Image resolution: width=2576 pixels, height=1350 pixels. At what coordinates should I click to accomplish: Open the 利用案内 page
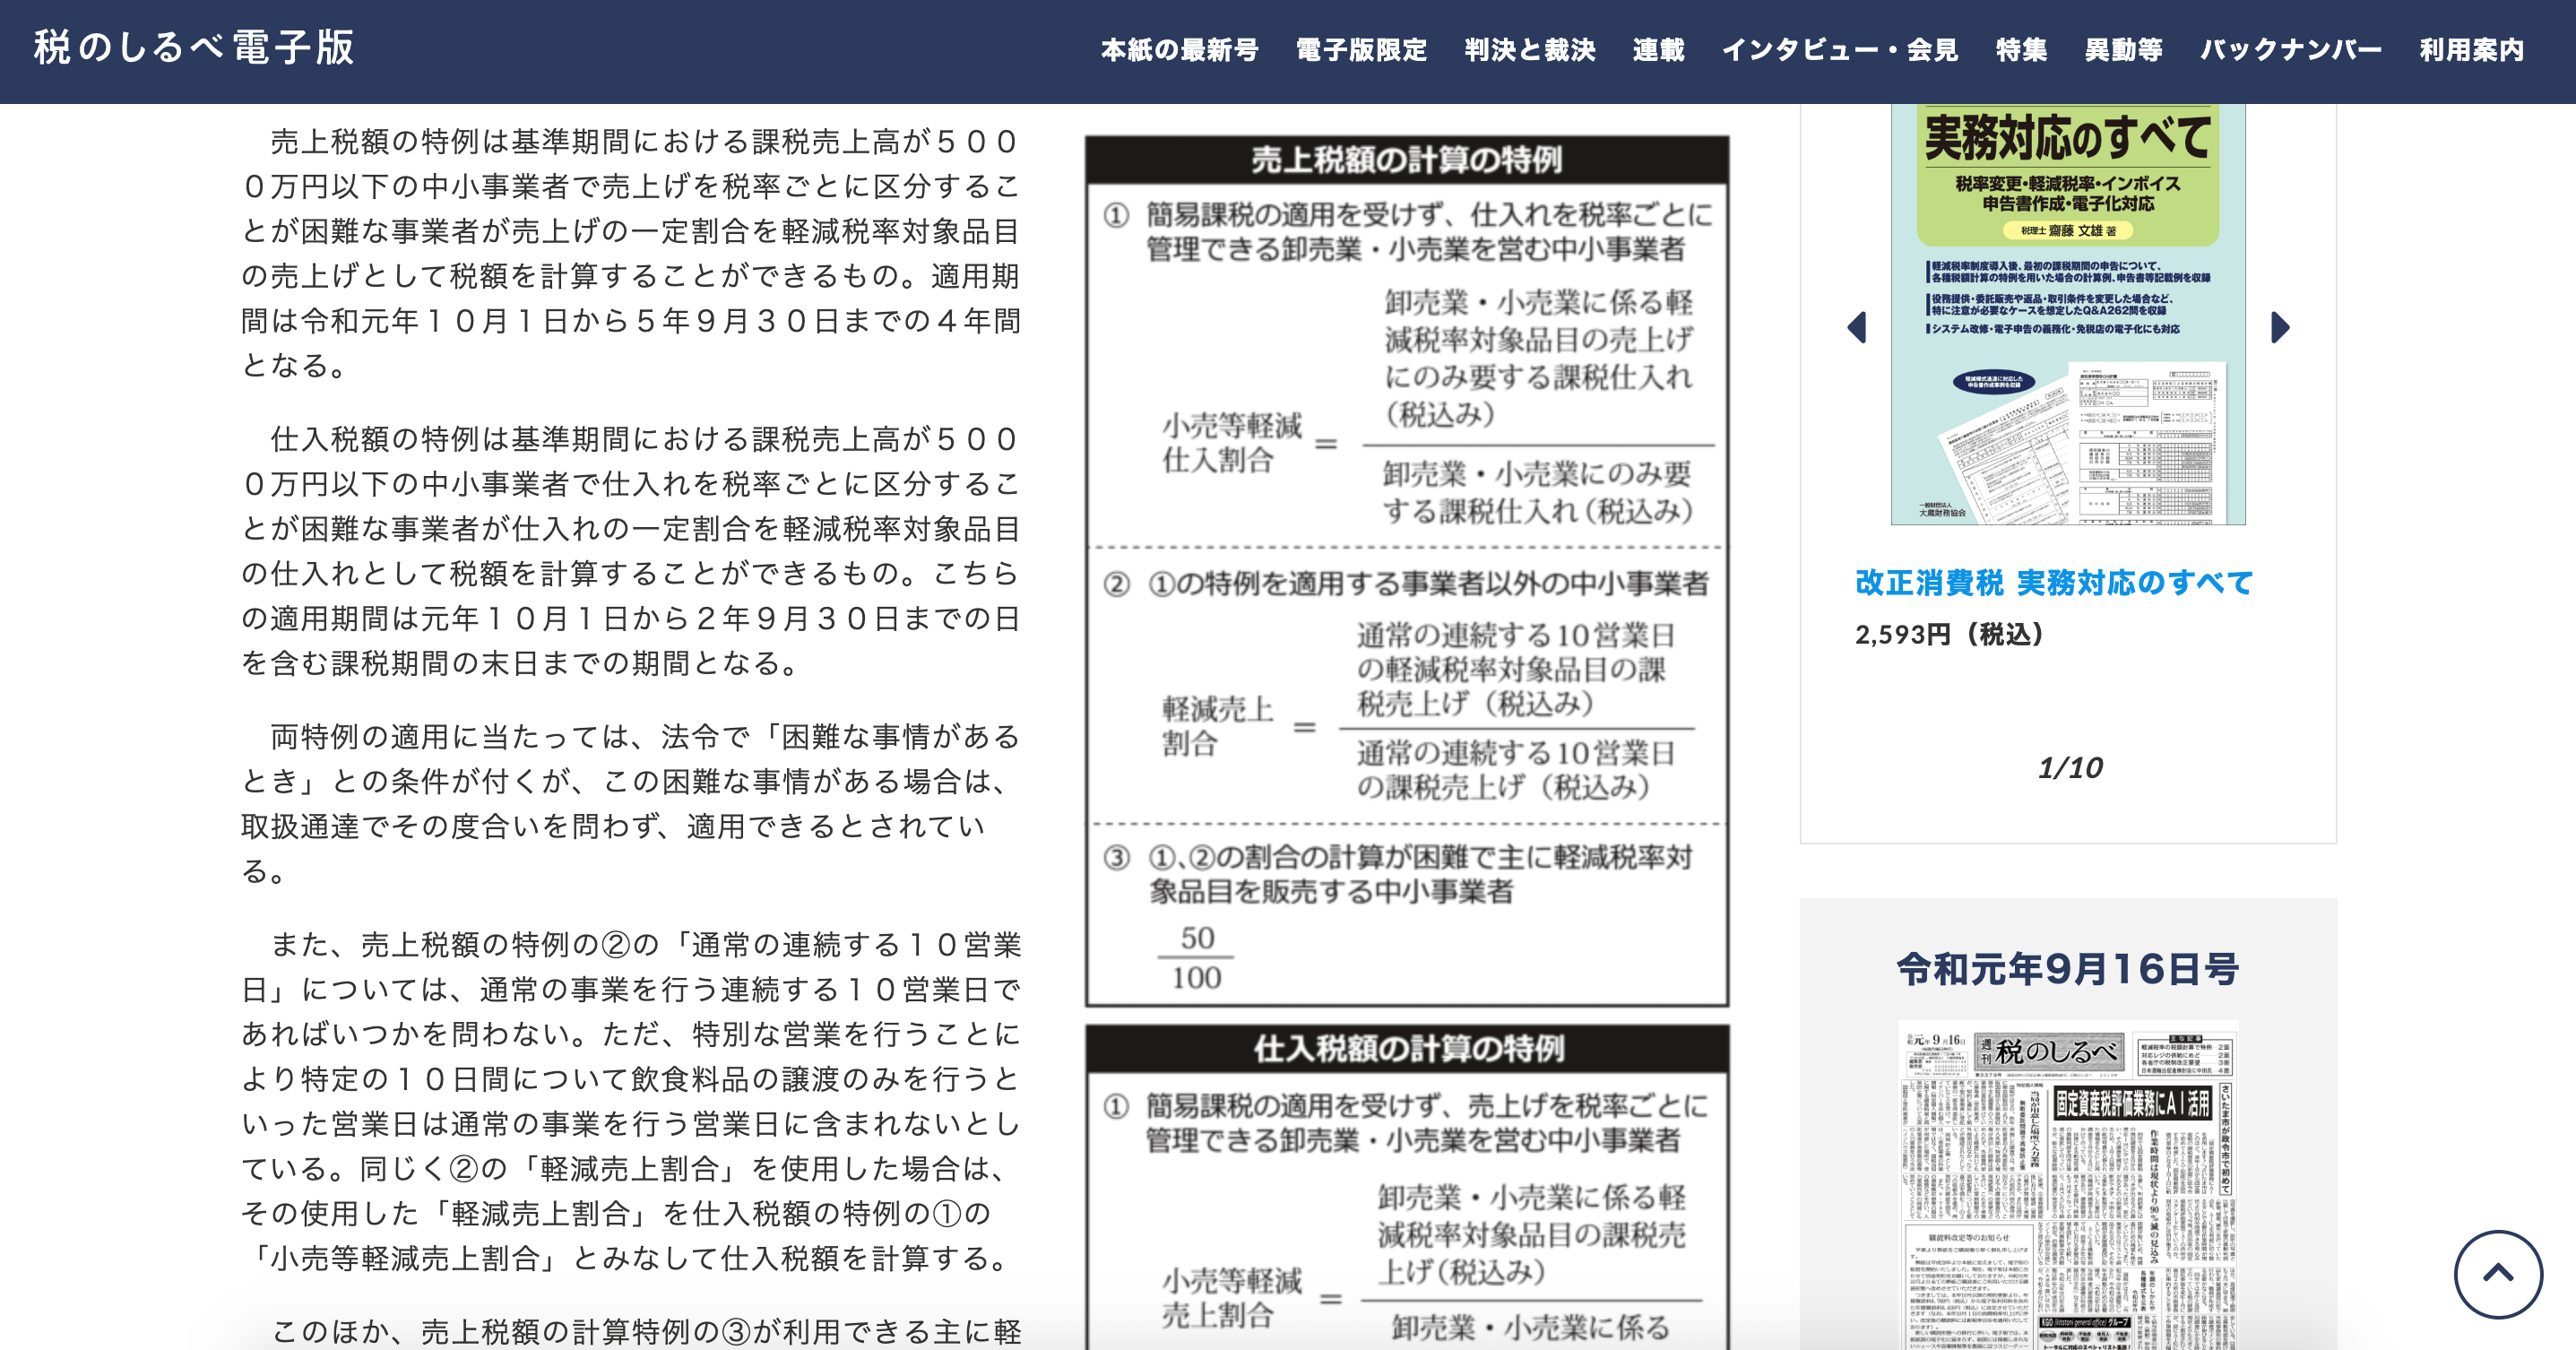tap(2471, 50)
